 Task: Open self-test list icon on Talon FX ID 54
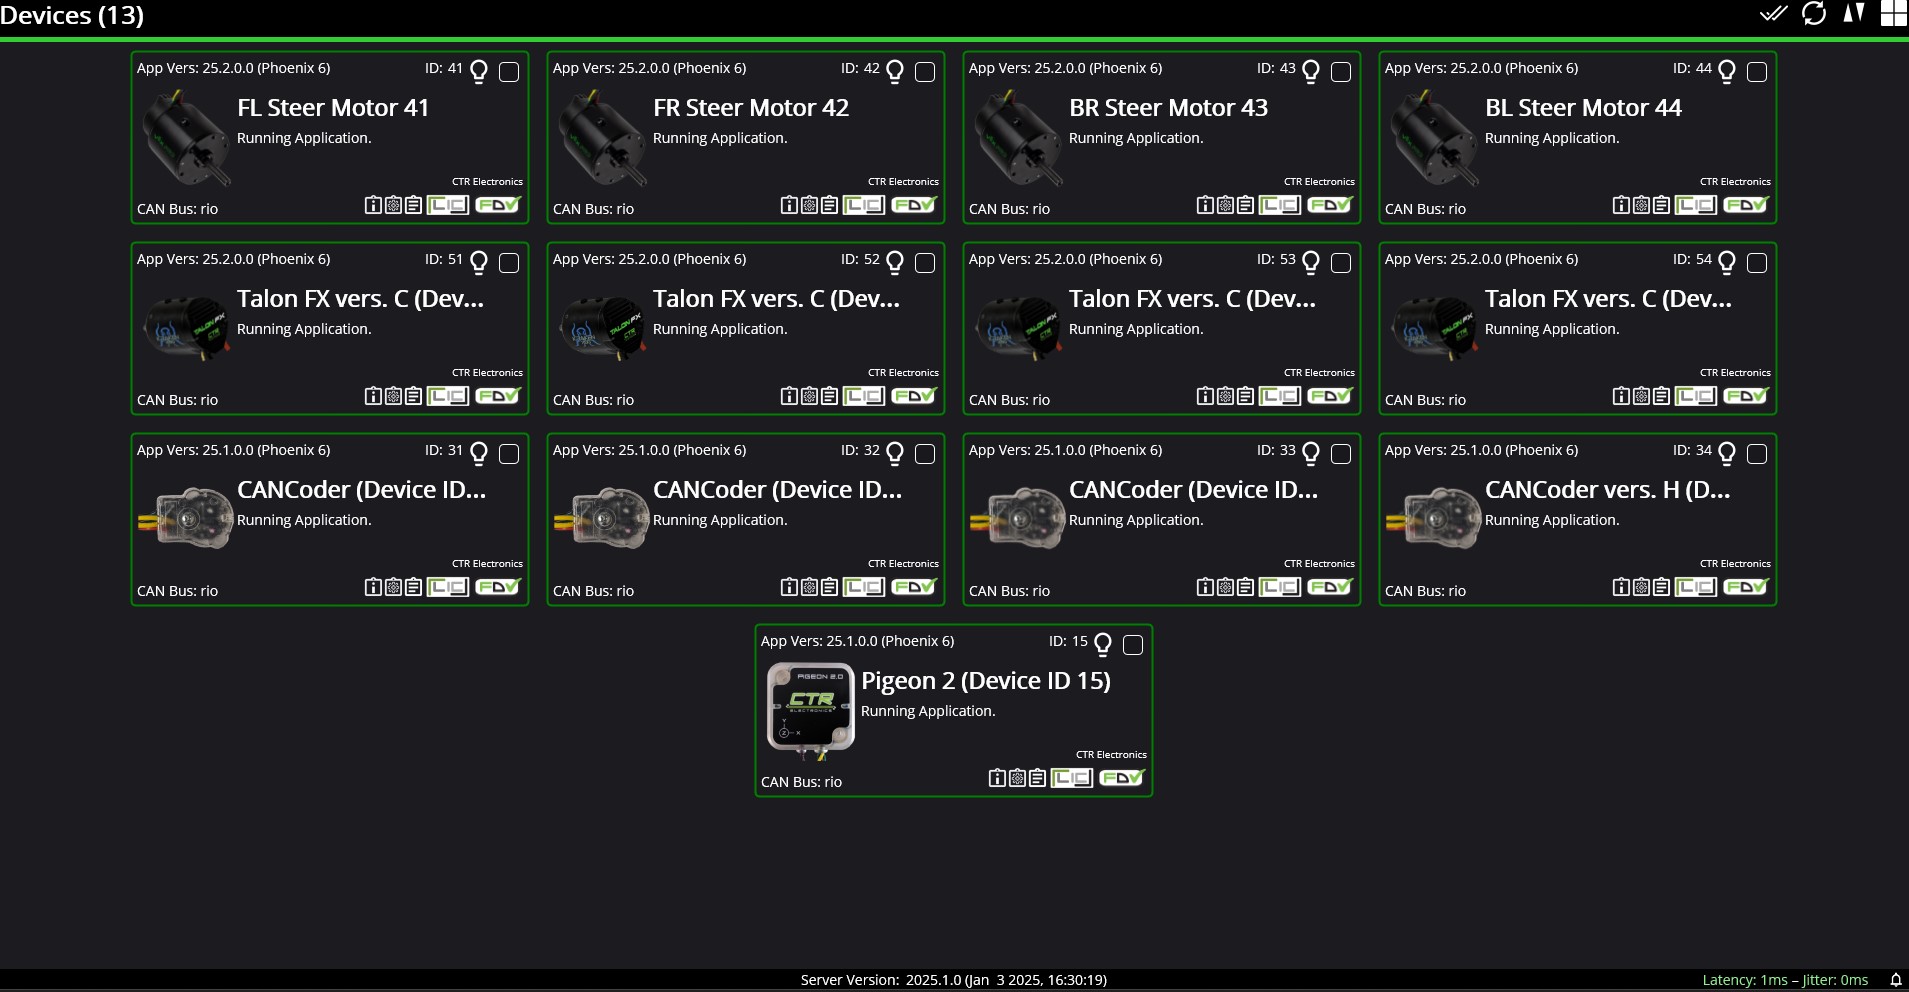point(1661,396)
